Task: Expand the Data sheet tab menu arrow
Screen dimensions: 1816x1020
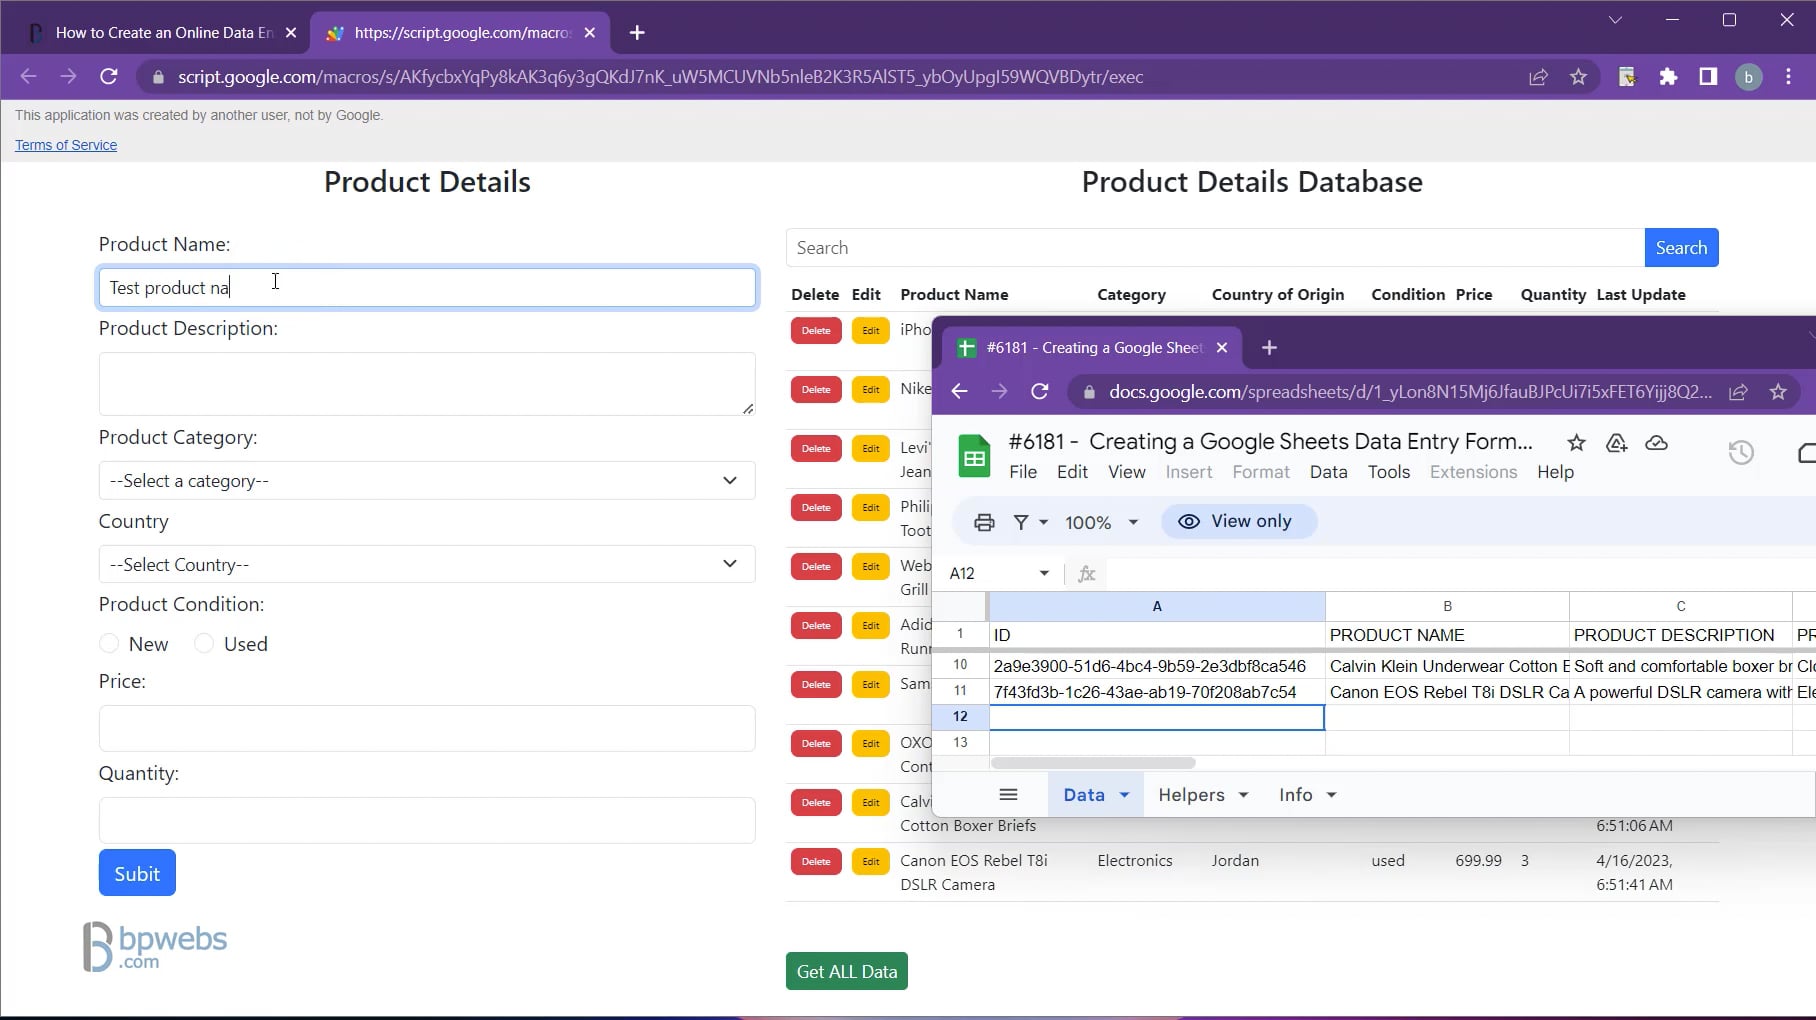Action: (x=1124, y=795)
